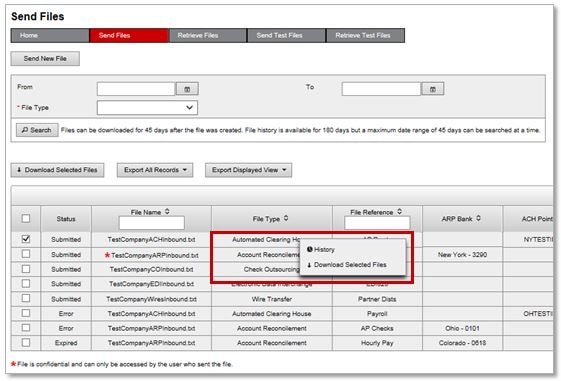
Task: Check the TestCompanyWiresInbound.txt row checkbox
Action: click(26, 298)
